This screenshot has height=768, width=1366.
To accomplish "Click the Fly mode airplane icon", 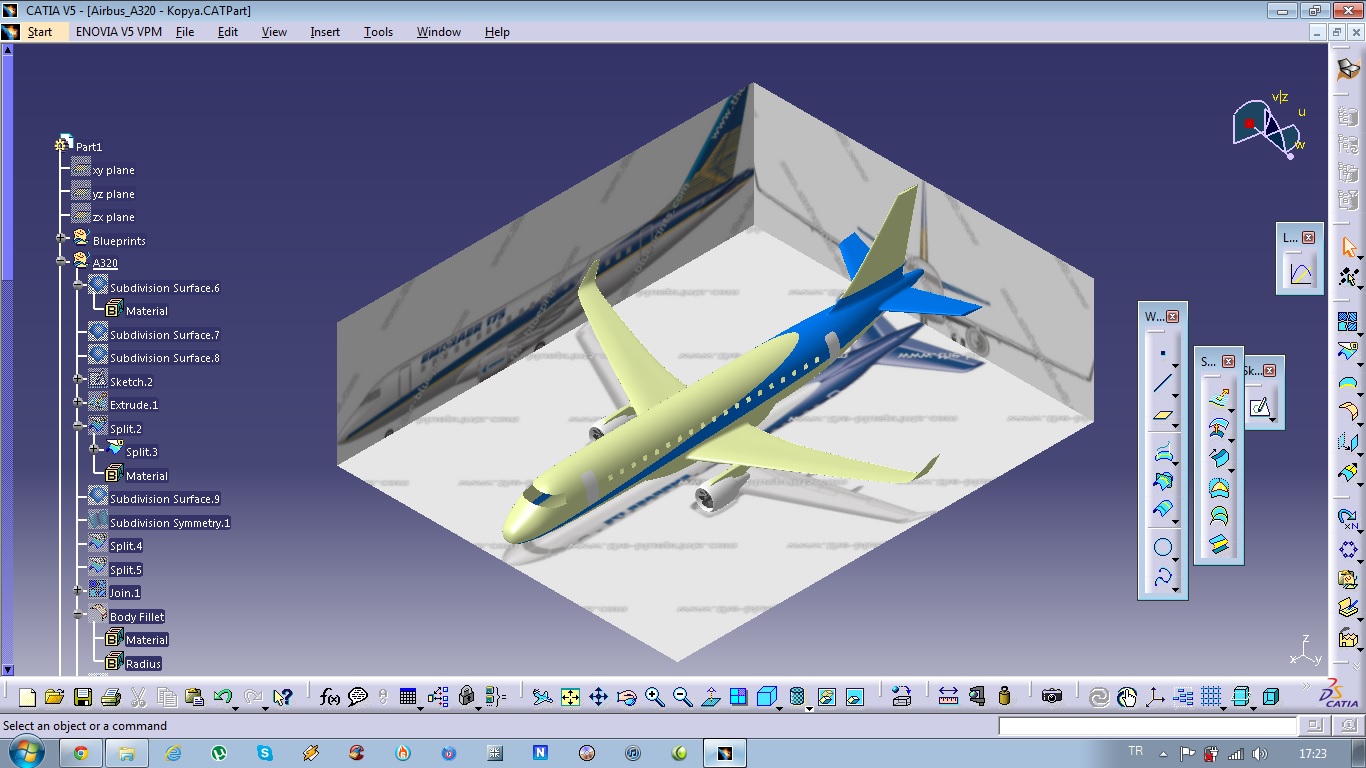I will [x=542, y=697].
